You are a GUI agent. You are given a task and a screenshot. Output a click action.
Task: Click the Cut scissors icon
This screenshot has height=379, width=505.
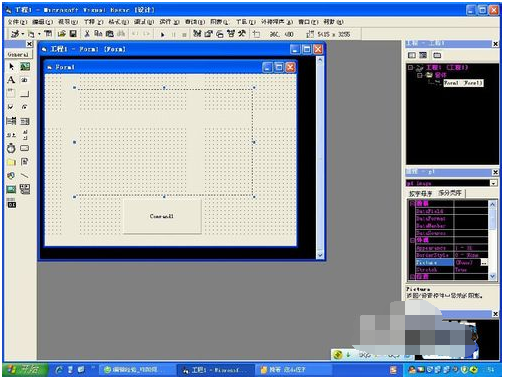[87, 33]
